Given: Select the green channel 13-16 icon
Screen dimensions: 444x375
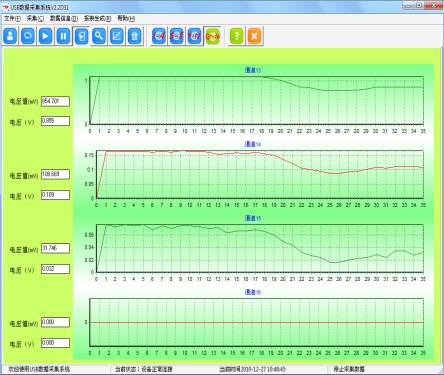Looking at the screenshot, I should point(213,36).
